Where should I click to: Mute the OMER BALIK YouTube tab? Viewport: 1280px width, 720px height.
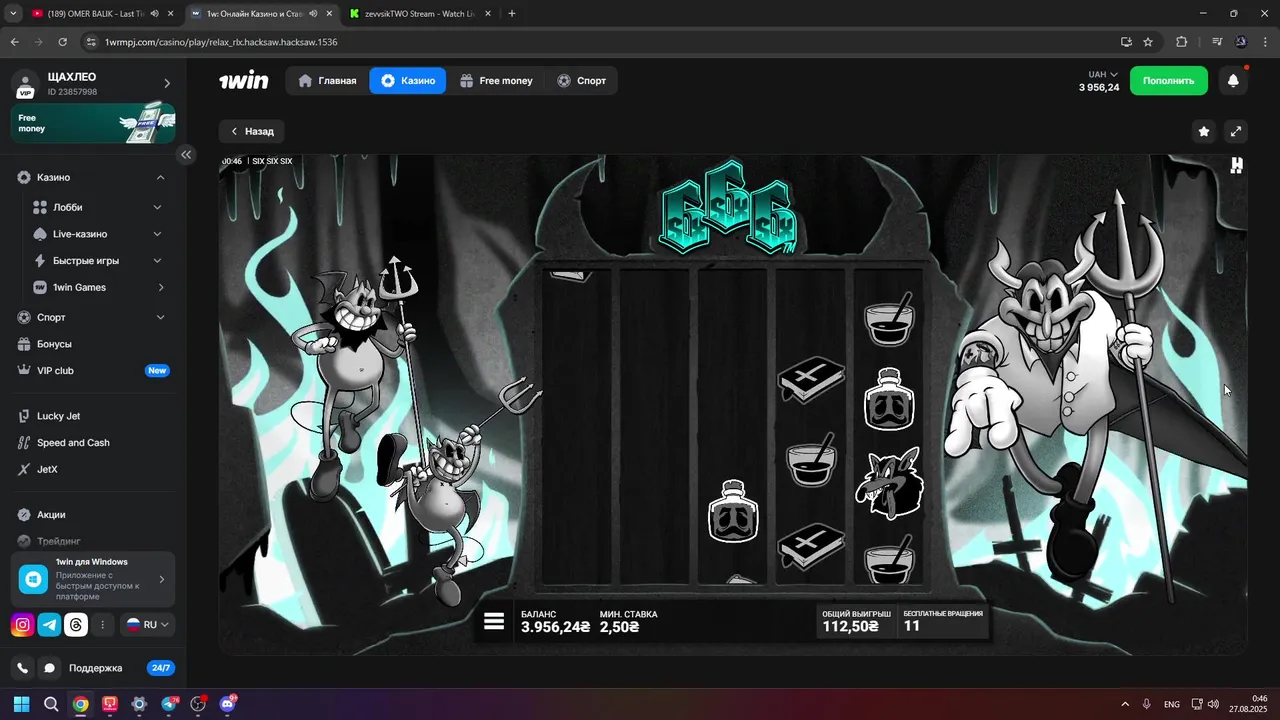click(155, 14)
